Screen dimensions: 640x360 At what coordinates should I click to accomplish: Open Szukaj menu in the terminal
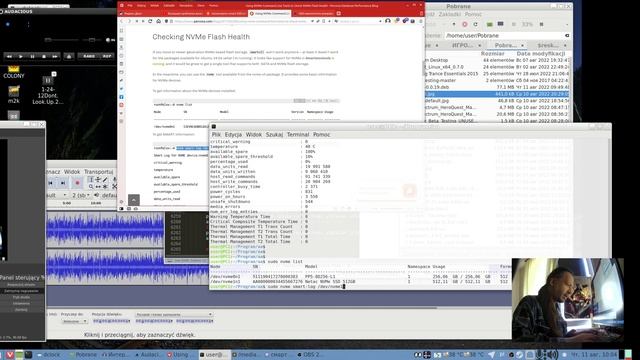click(x=274, y=134)
